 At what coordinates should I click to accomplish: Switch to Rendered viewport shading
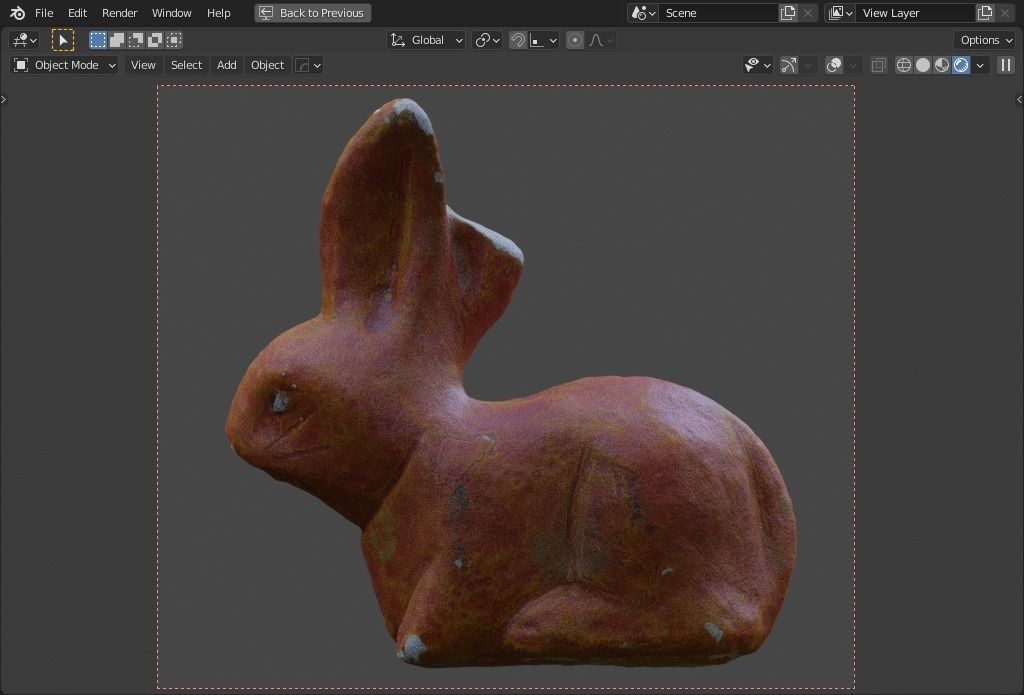tap(961, 65)
